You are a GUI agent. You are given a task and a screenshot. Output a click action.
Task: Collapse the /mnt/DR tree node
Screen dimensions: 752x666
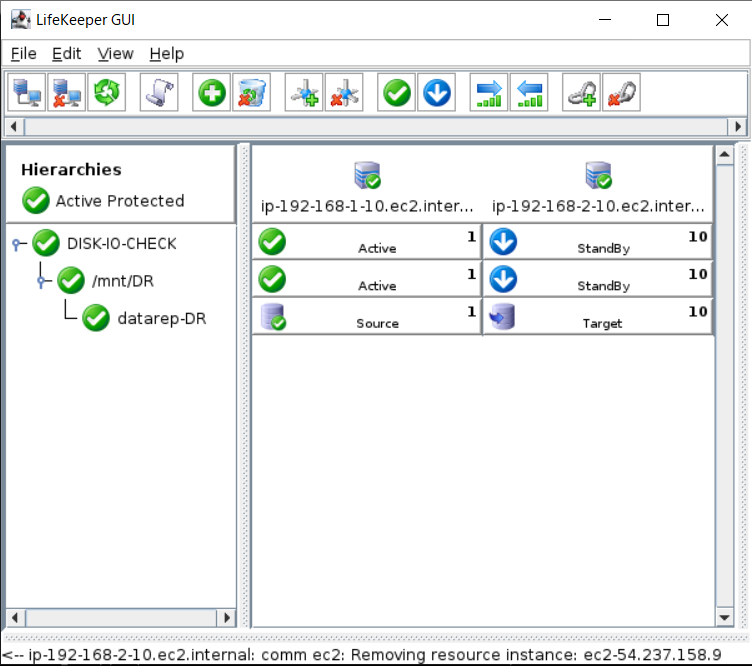point(43,281)
